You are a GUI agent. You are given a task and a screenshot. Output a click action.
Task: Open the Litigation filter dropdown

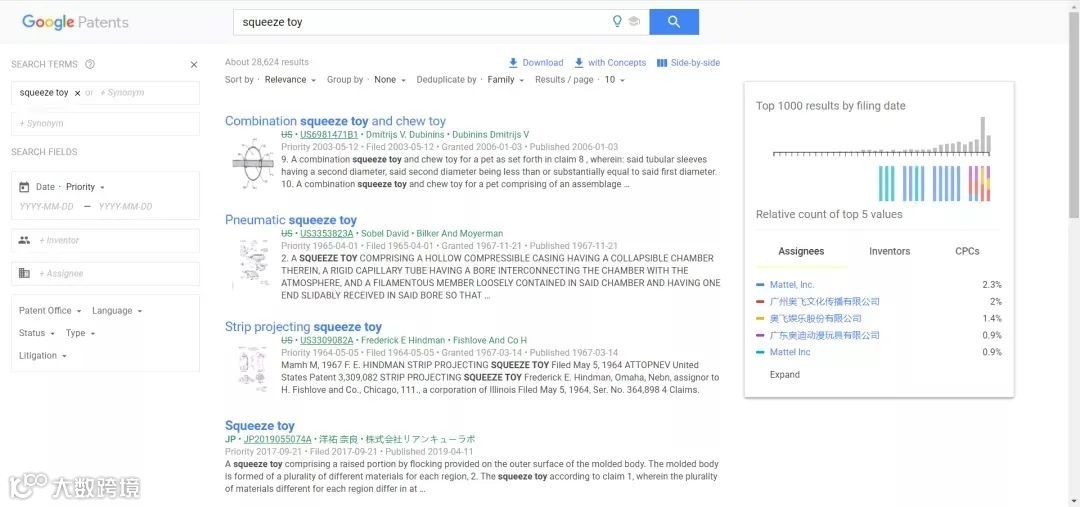pos(43,355)
